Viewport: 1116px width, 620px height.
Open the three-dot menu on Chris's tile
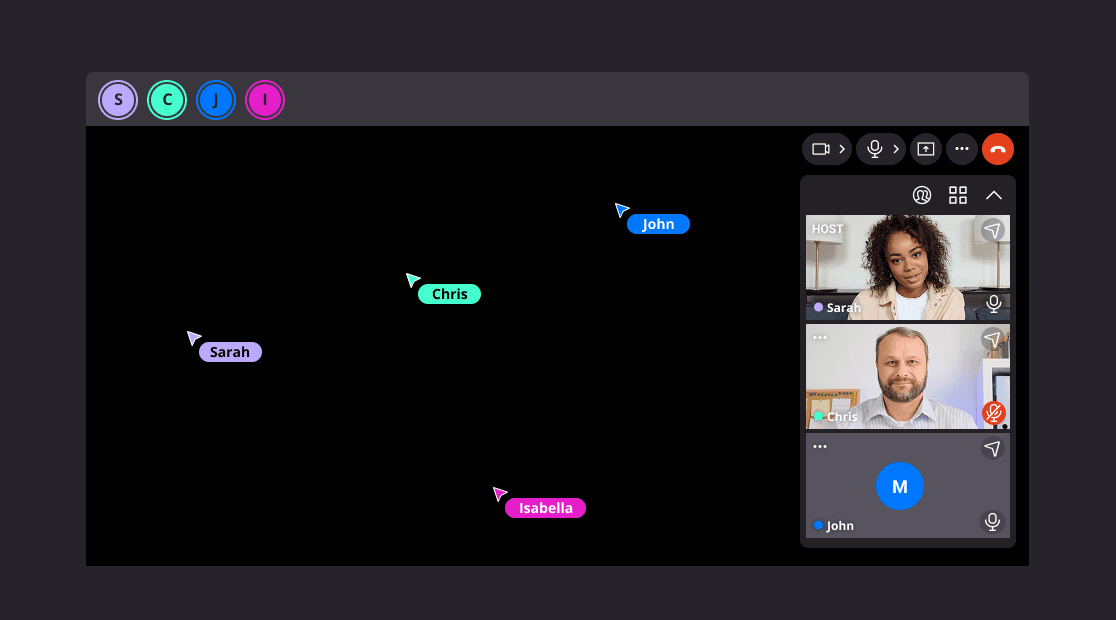click(819, 337)
